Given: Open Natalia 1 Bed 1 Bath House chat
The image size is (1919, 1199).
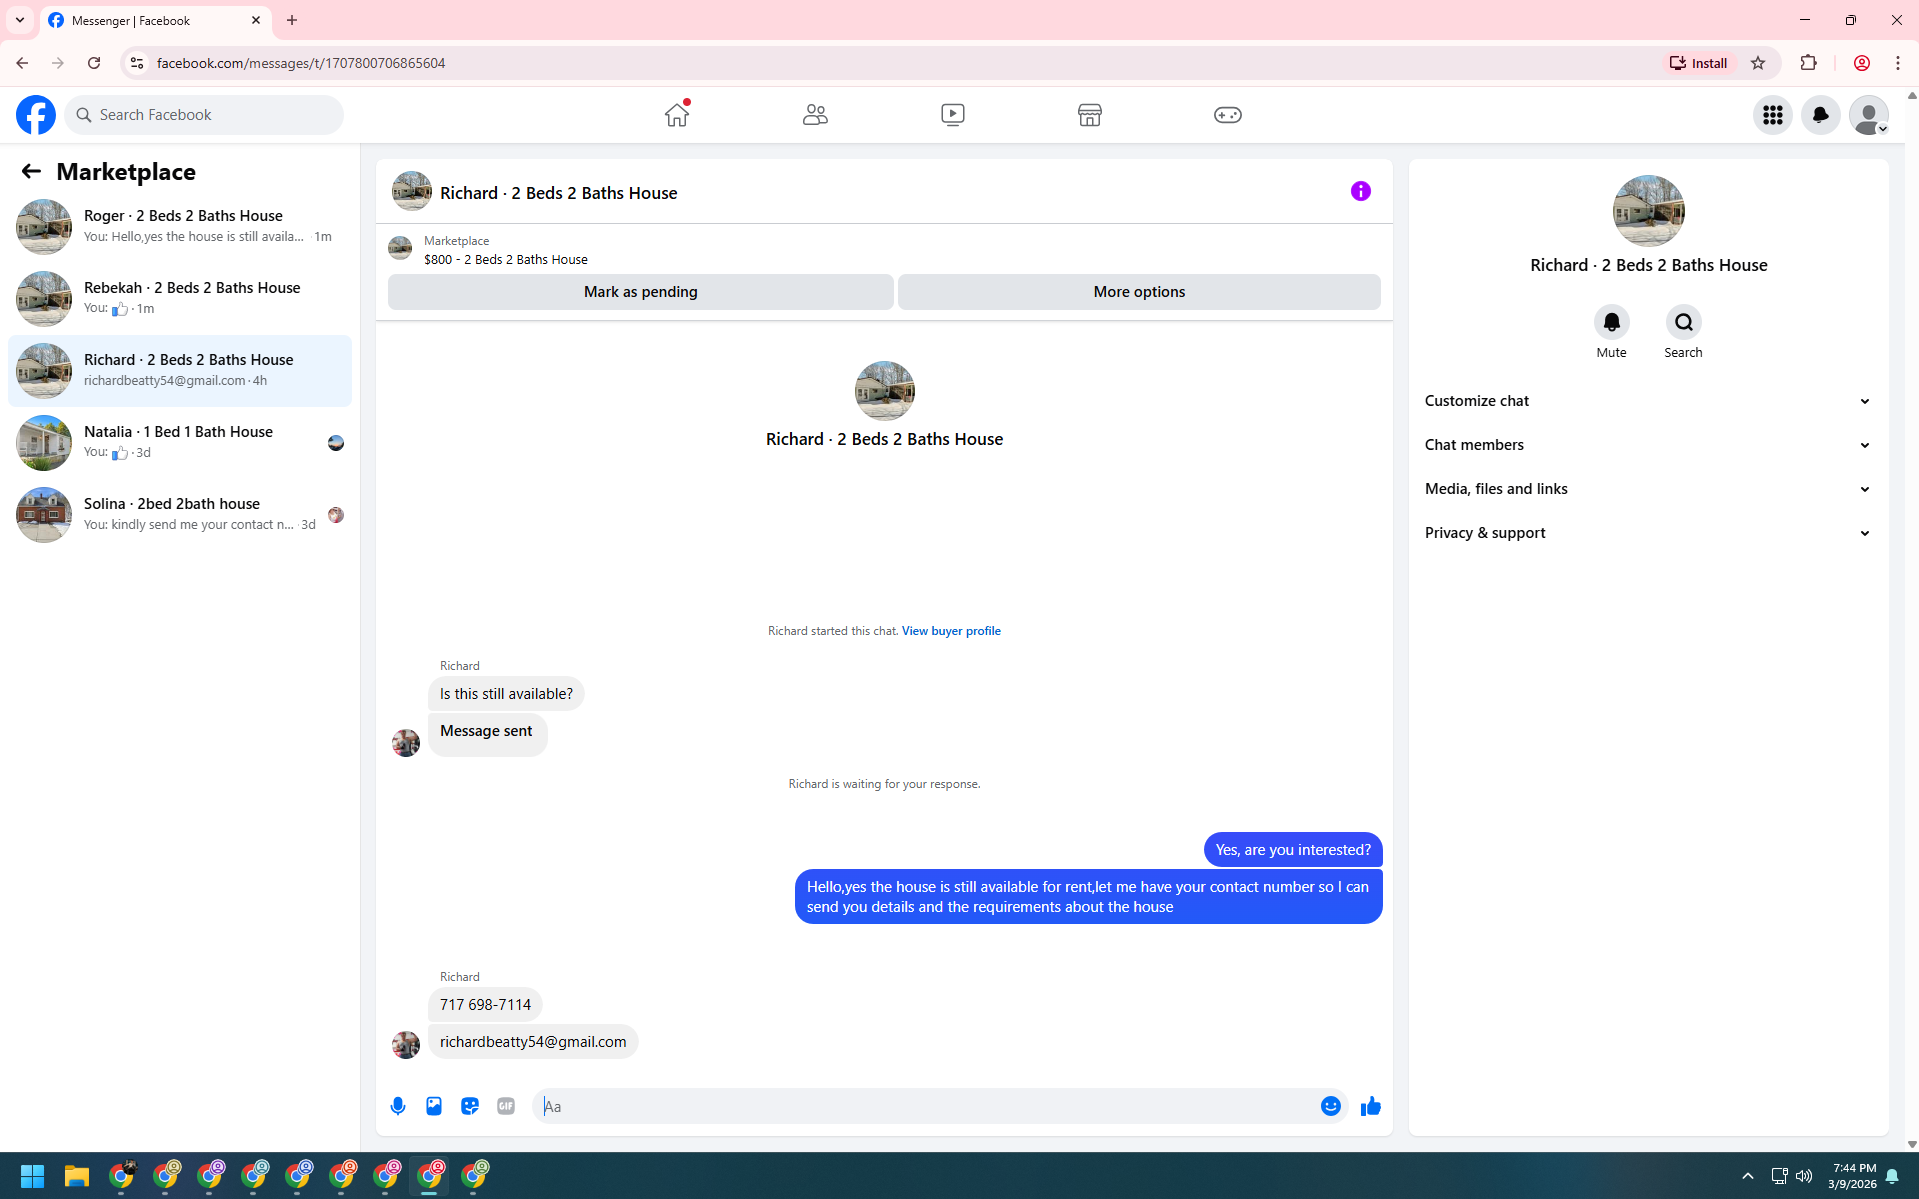Looking at the screenshot, I should [180, 442].
